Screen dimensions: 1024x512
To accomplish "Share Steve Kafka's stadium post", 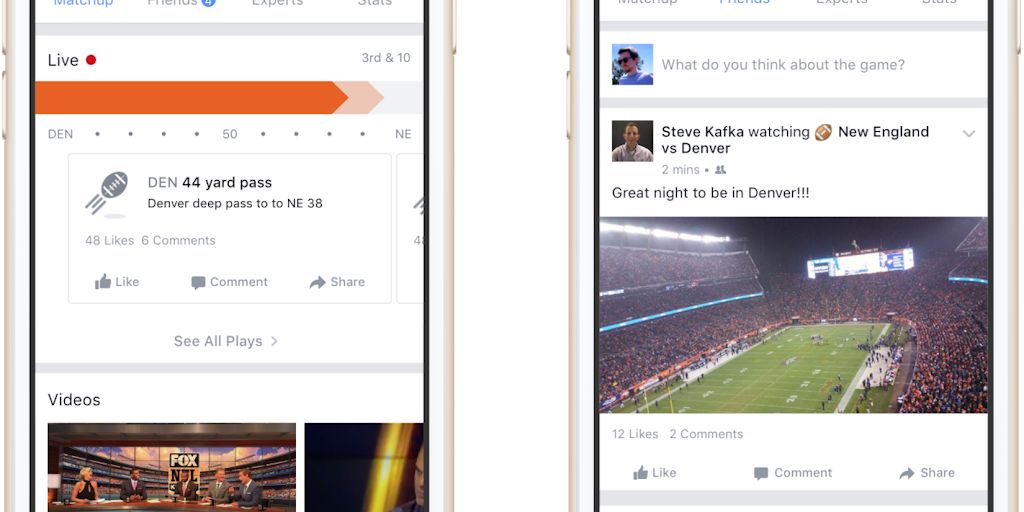I will point(927,473).
